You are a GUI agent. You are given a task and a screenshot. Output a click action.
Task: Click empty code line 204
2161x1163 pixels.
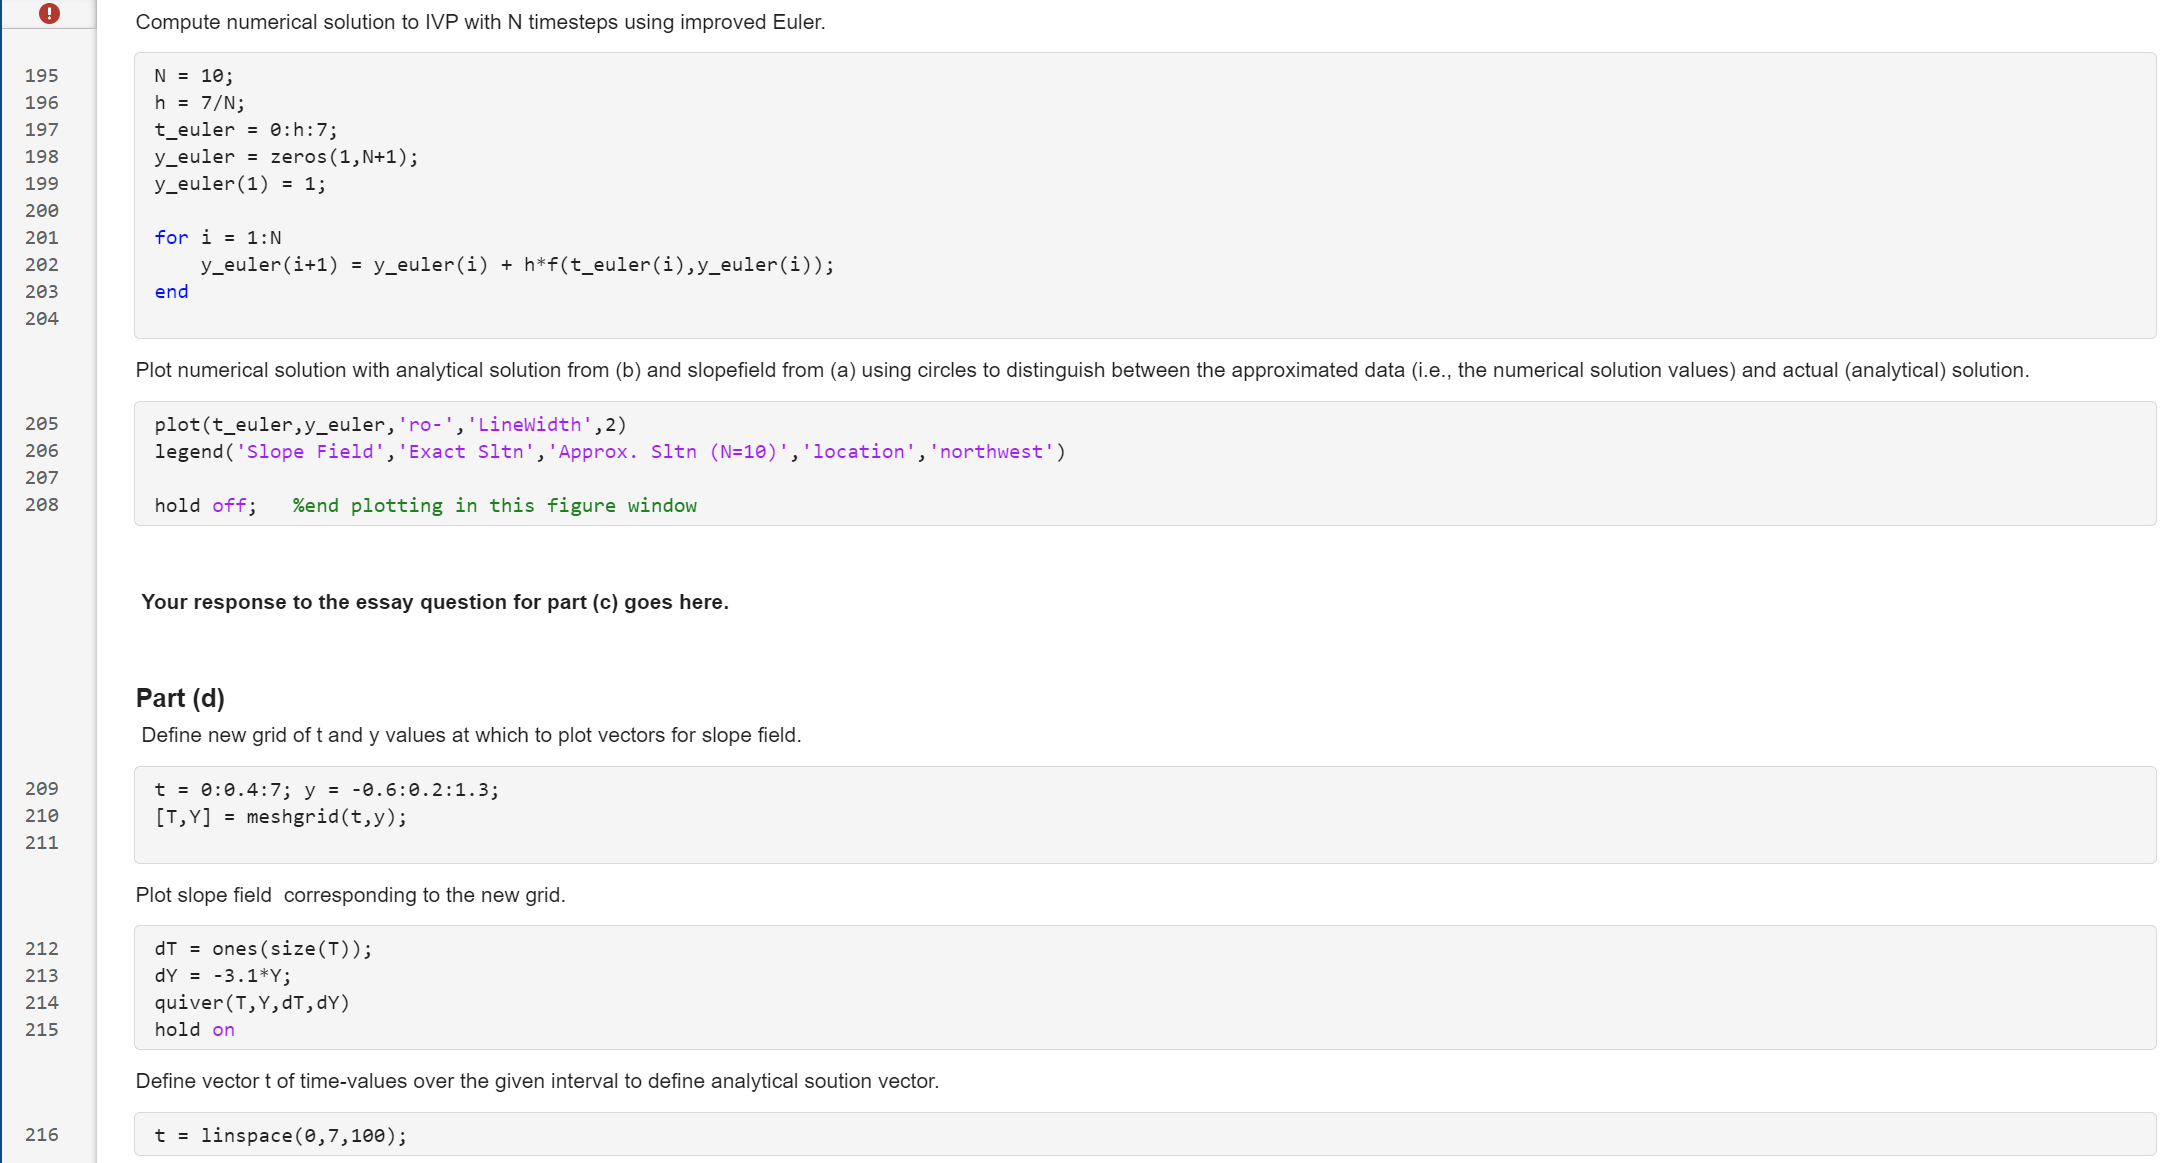click(1145, 319)
